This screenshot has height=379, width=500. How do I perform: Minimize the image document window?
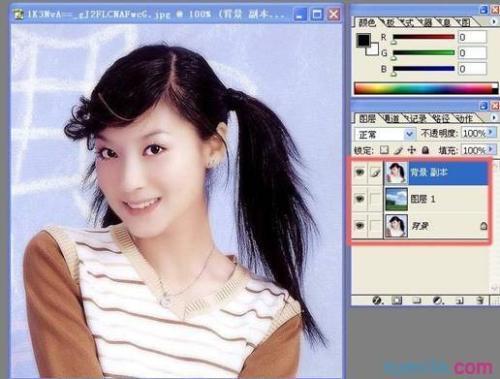click(300, 15)
